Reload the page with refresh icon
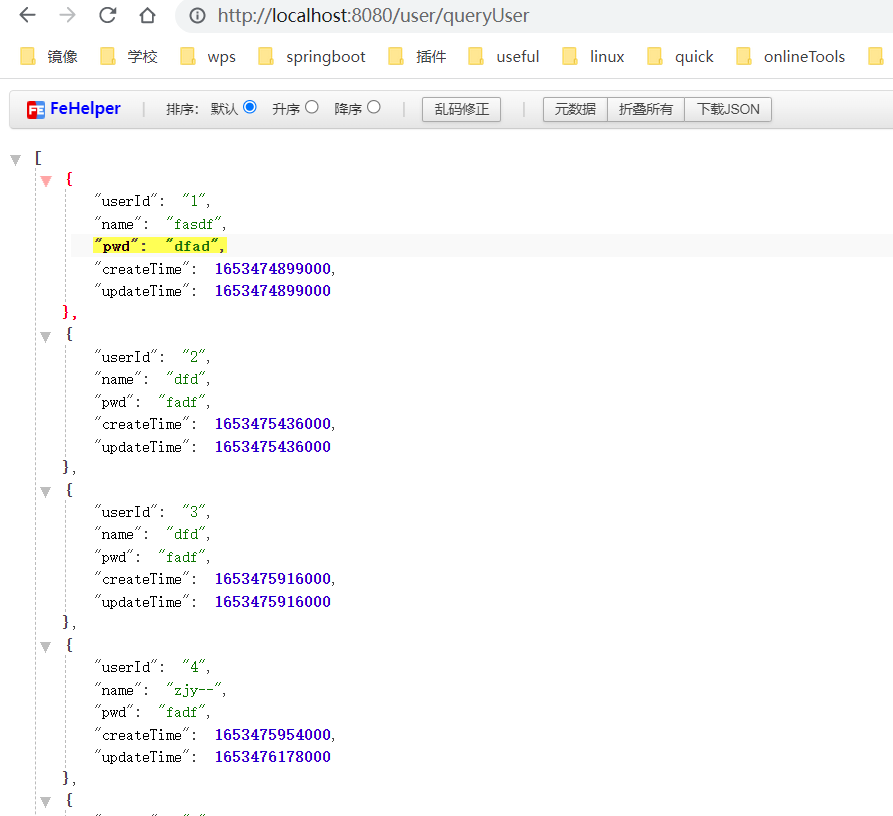893x816 pixels. point(107,16)
